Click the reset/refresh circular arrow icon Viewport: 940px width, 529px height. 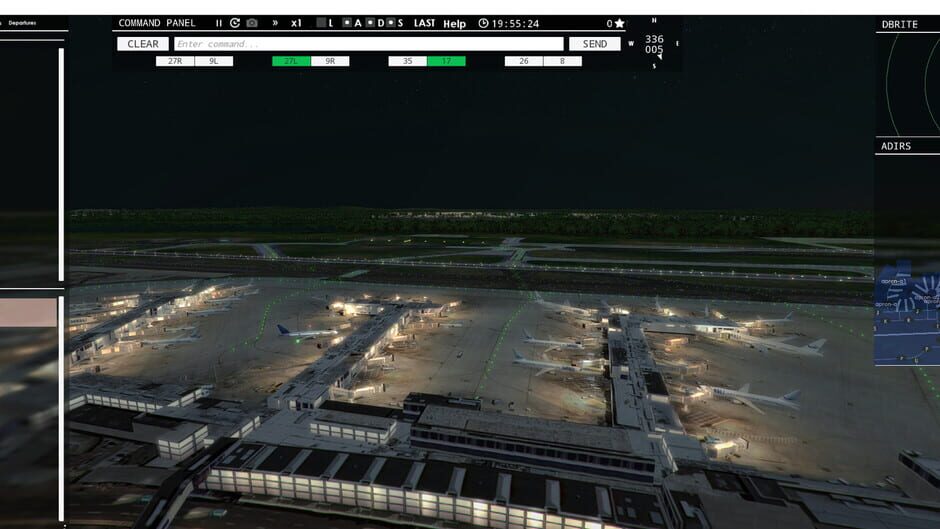point(235,23)
